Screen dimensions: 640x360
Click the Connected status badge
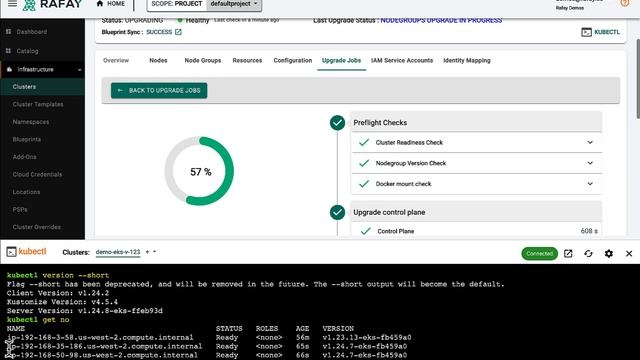pyautogui.click(x=539, y=253)
